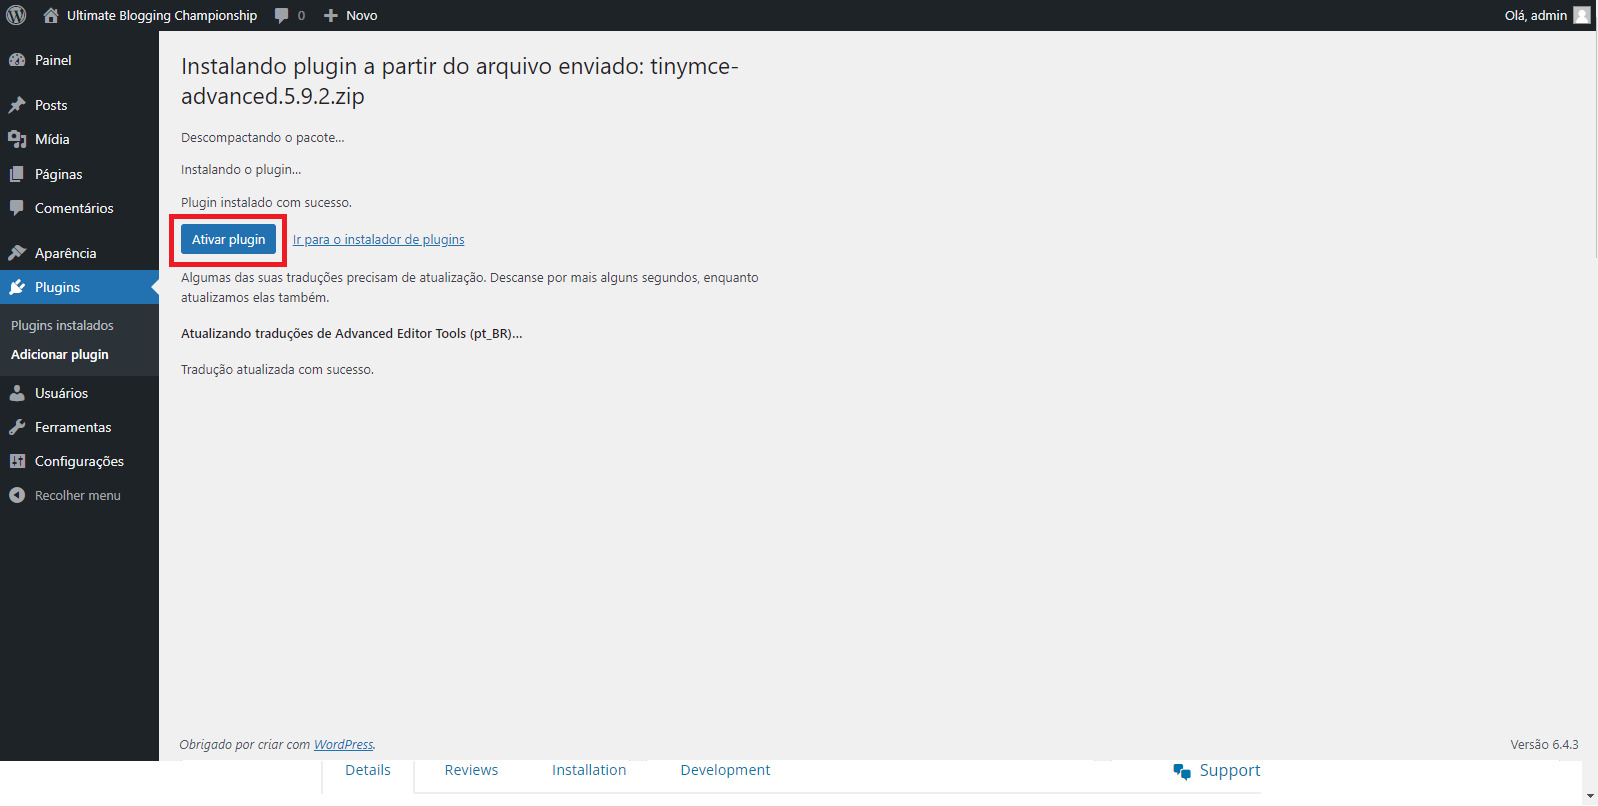Click the scrollbar down arrow
The height and width of the screenshot is (806, 1598).
[1590, 796]
